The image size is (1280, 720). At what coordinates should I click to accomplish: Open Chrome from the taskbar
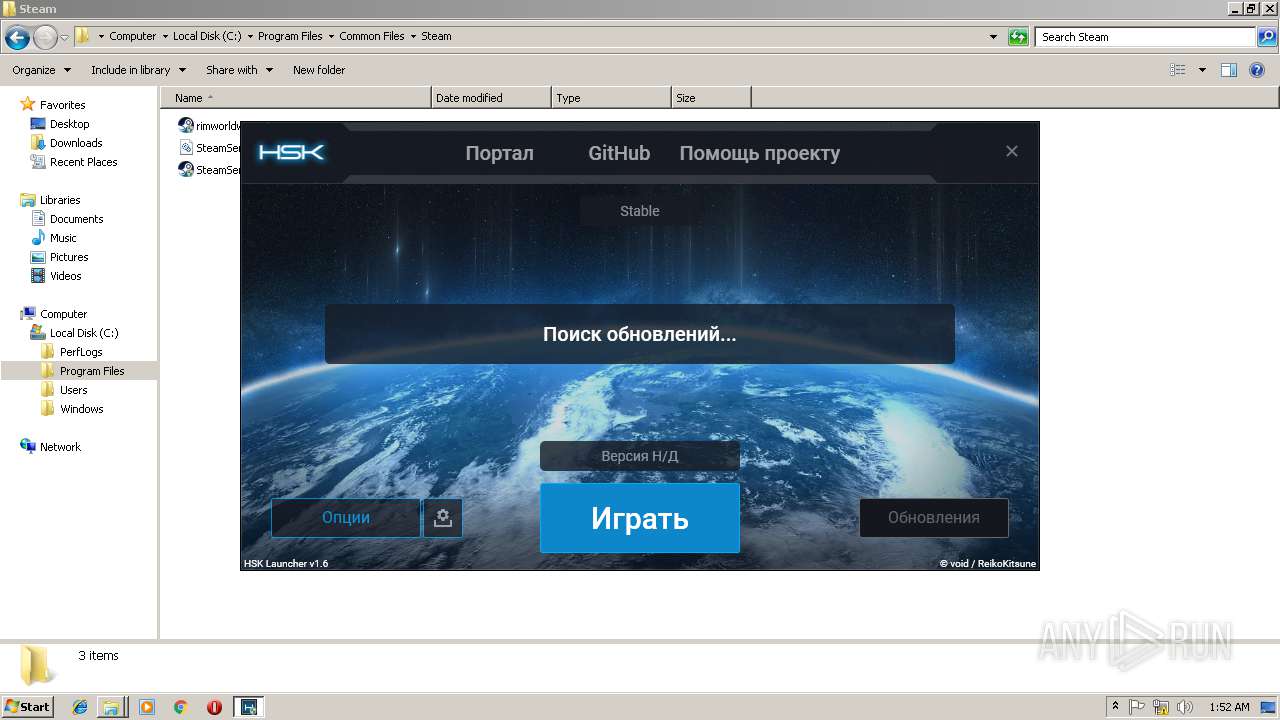coord(180,707)
